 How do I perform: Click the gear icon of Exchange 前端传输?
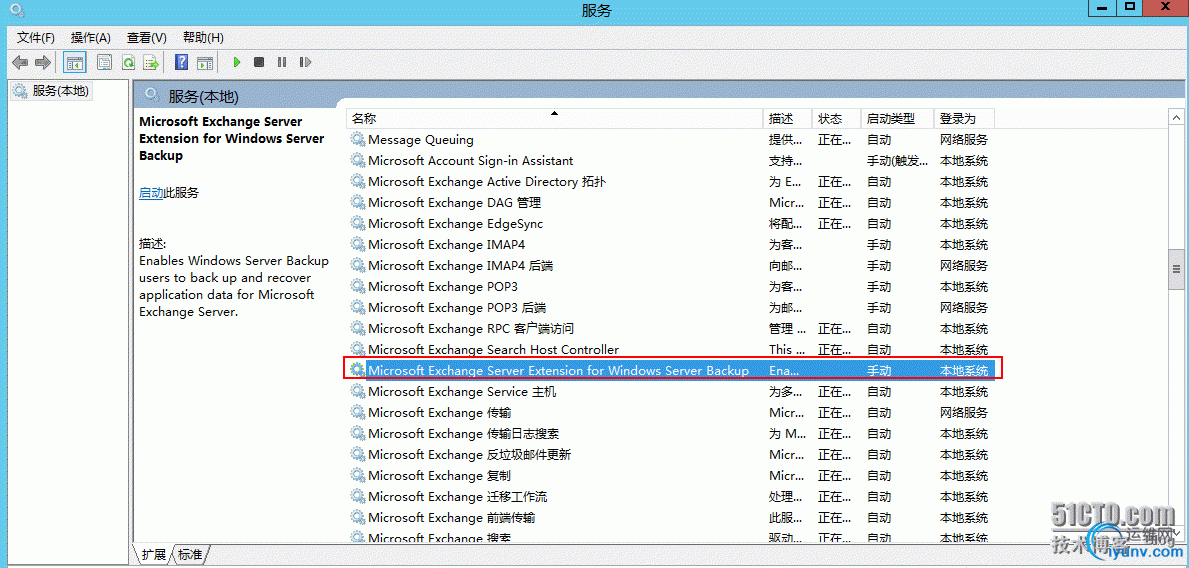pos(357,518)
